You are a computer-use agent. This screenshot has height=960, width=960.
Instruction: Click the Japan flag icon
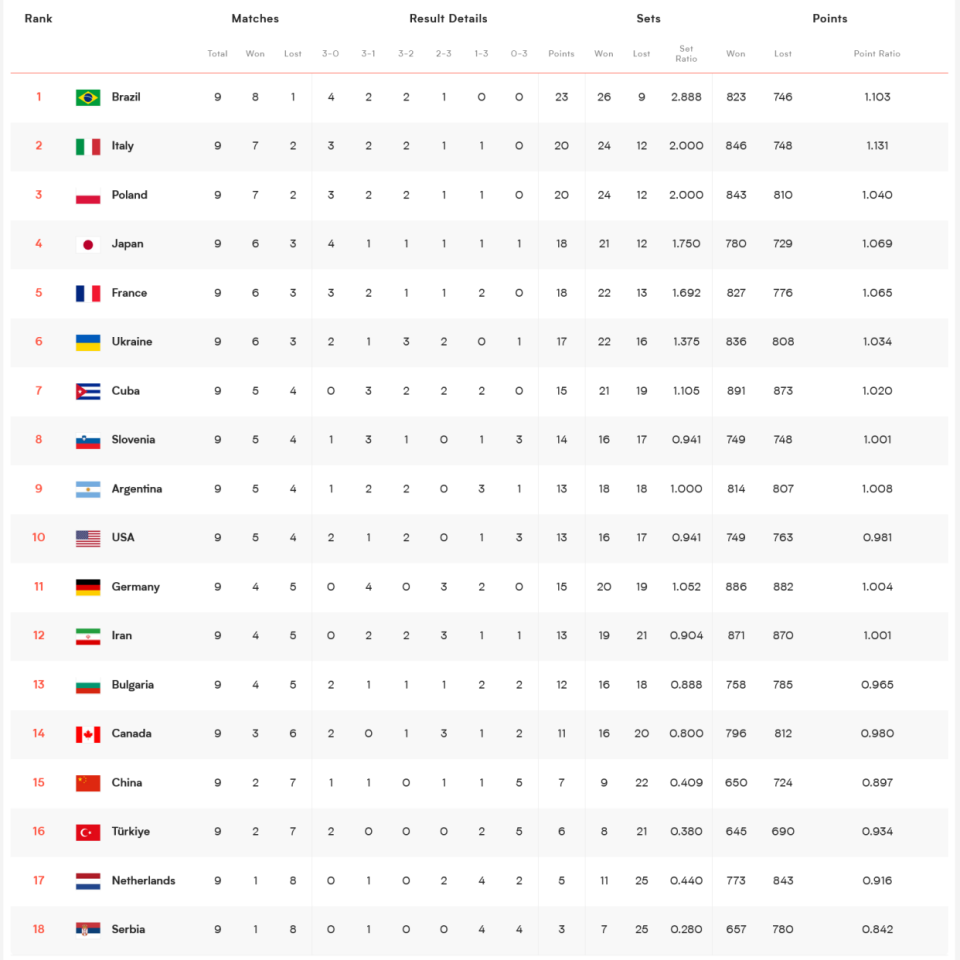tap(88, 244)
